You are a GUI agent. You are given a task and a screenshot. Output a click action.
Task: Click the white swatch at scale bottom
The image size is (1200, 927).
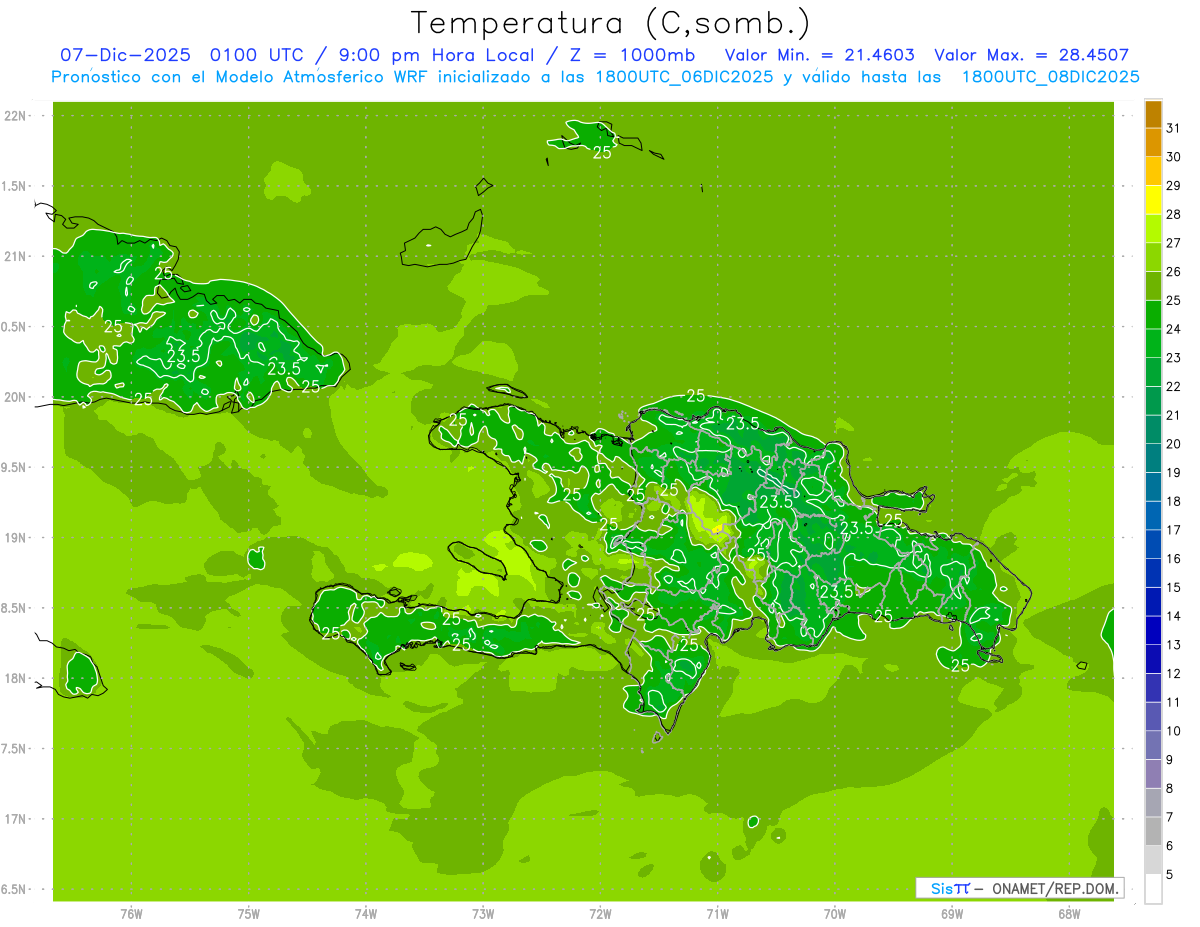[x=1153, y=889]
